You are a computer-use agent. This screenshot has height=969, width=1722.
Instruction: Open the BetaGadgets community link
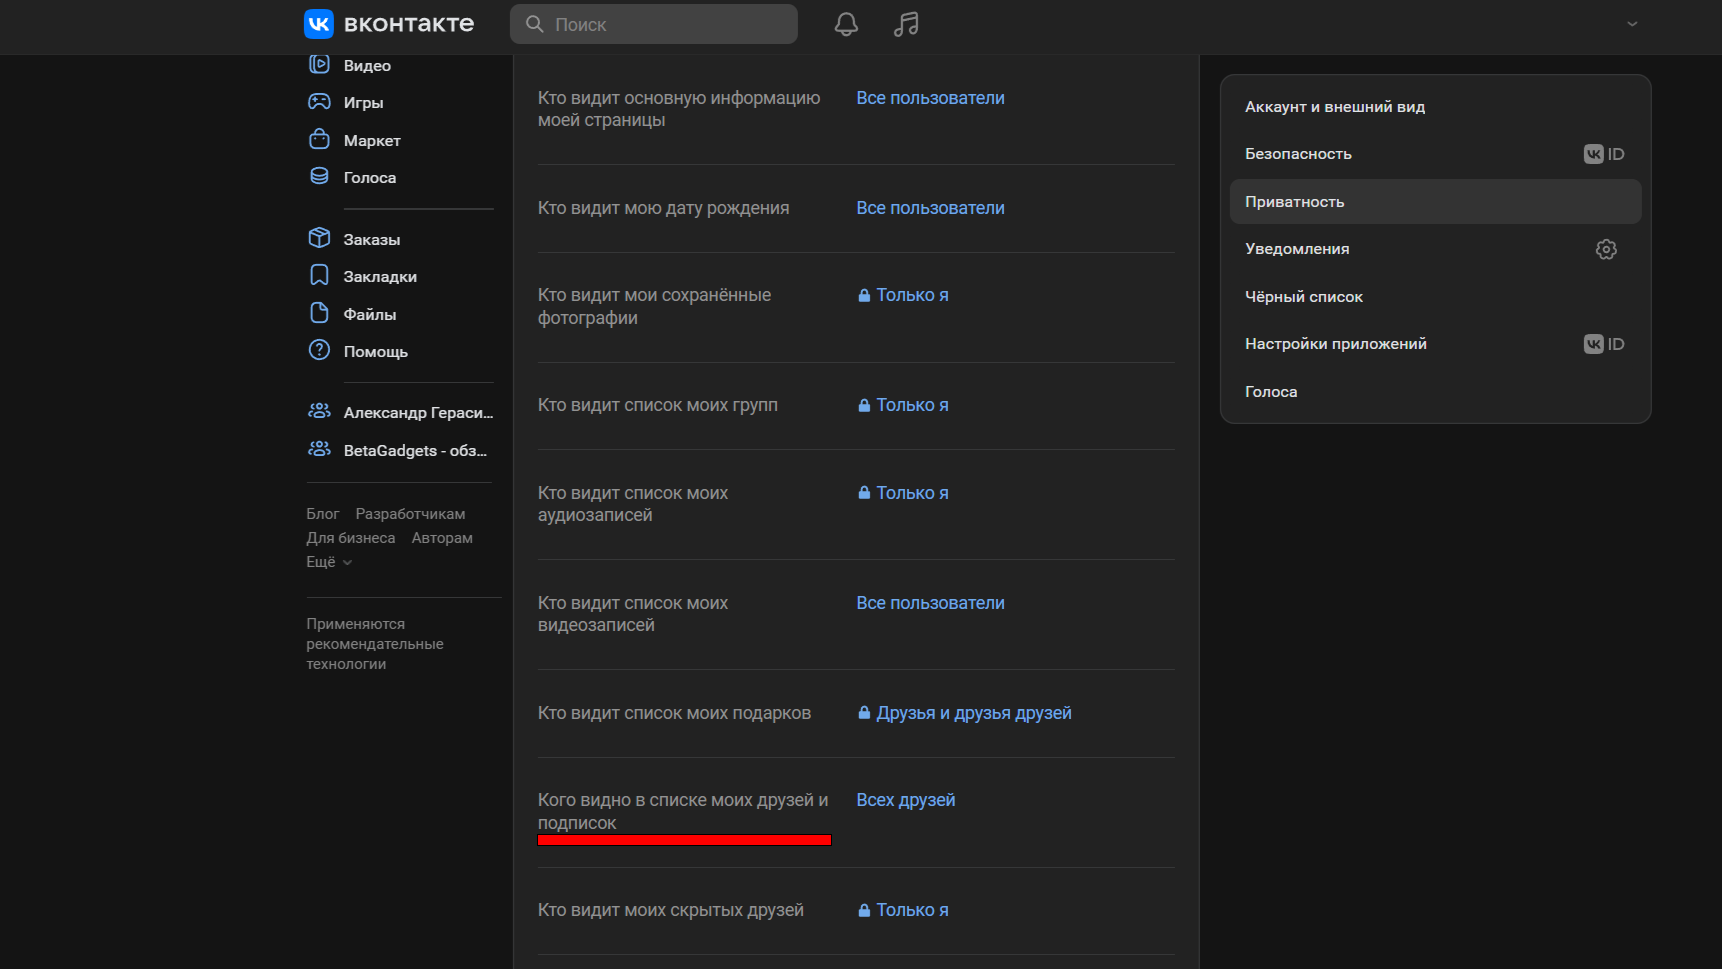coord(414,451)
